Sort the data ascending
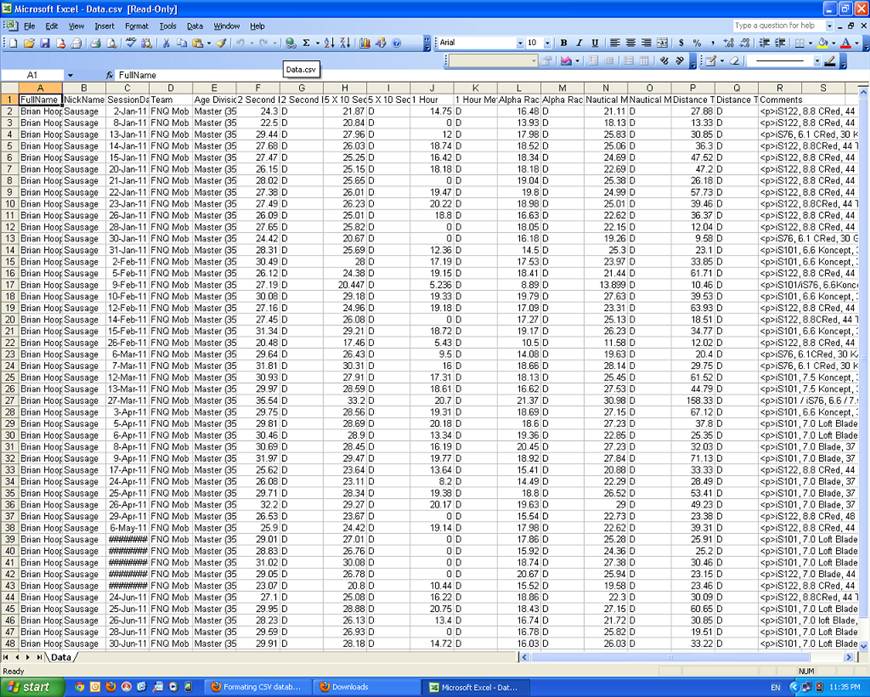The width and height of the screenshot is (870, 697). (x=328, y=43)
